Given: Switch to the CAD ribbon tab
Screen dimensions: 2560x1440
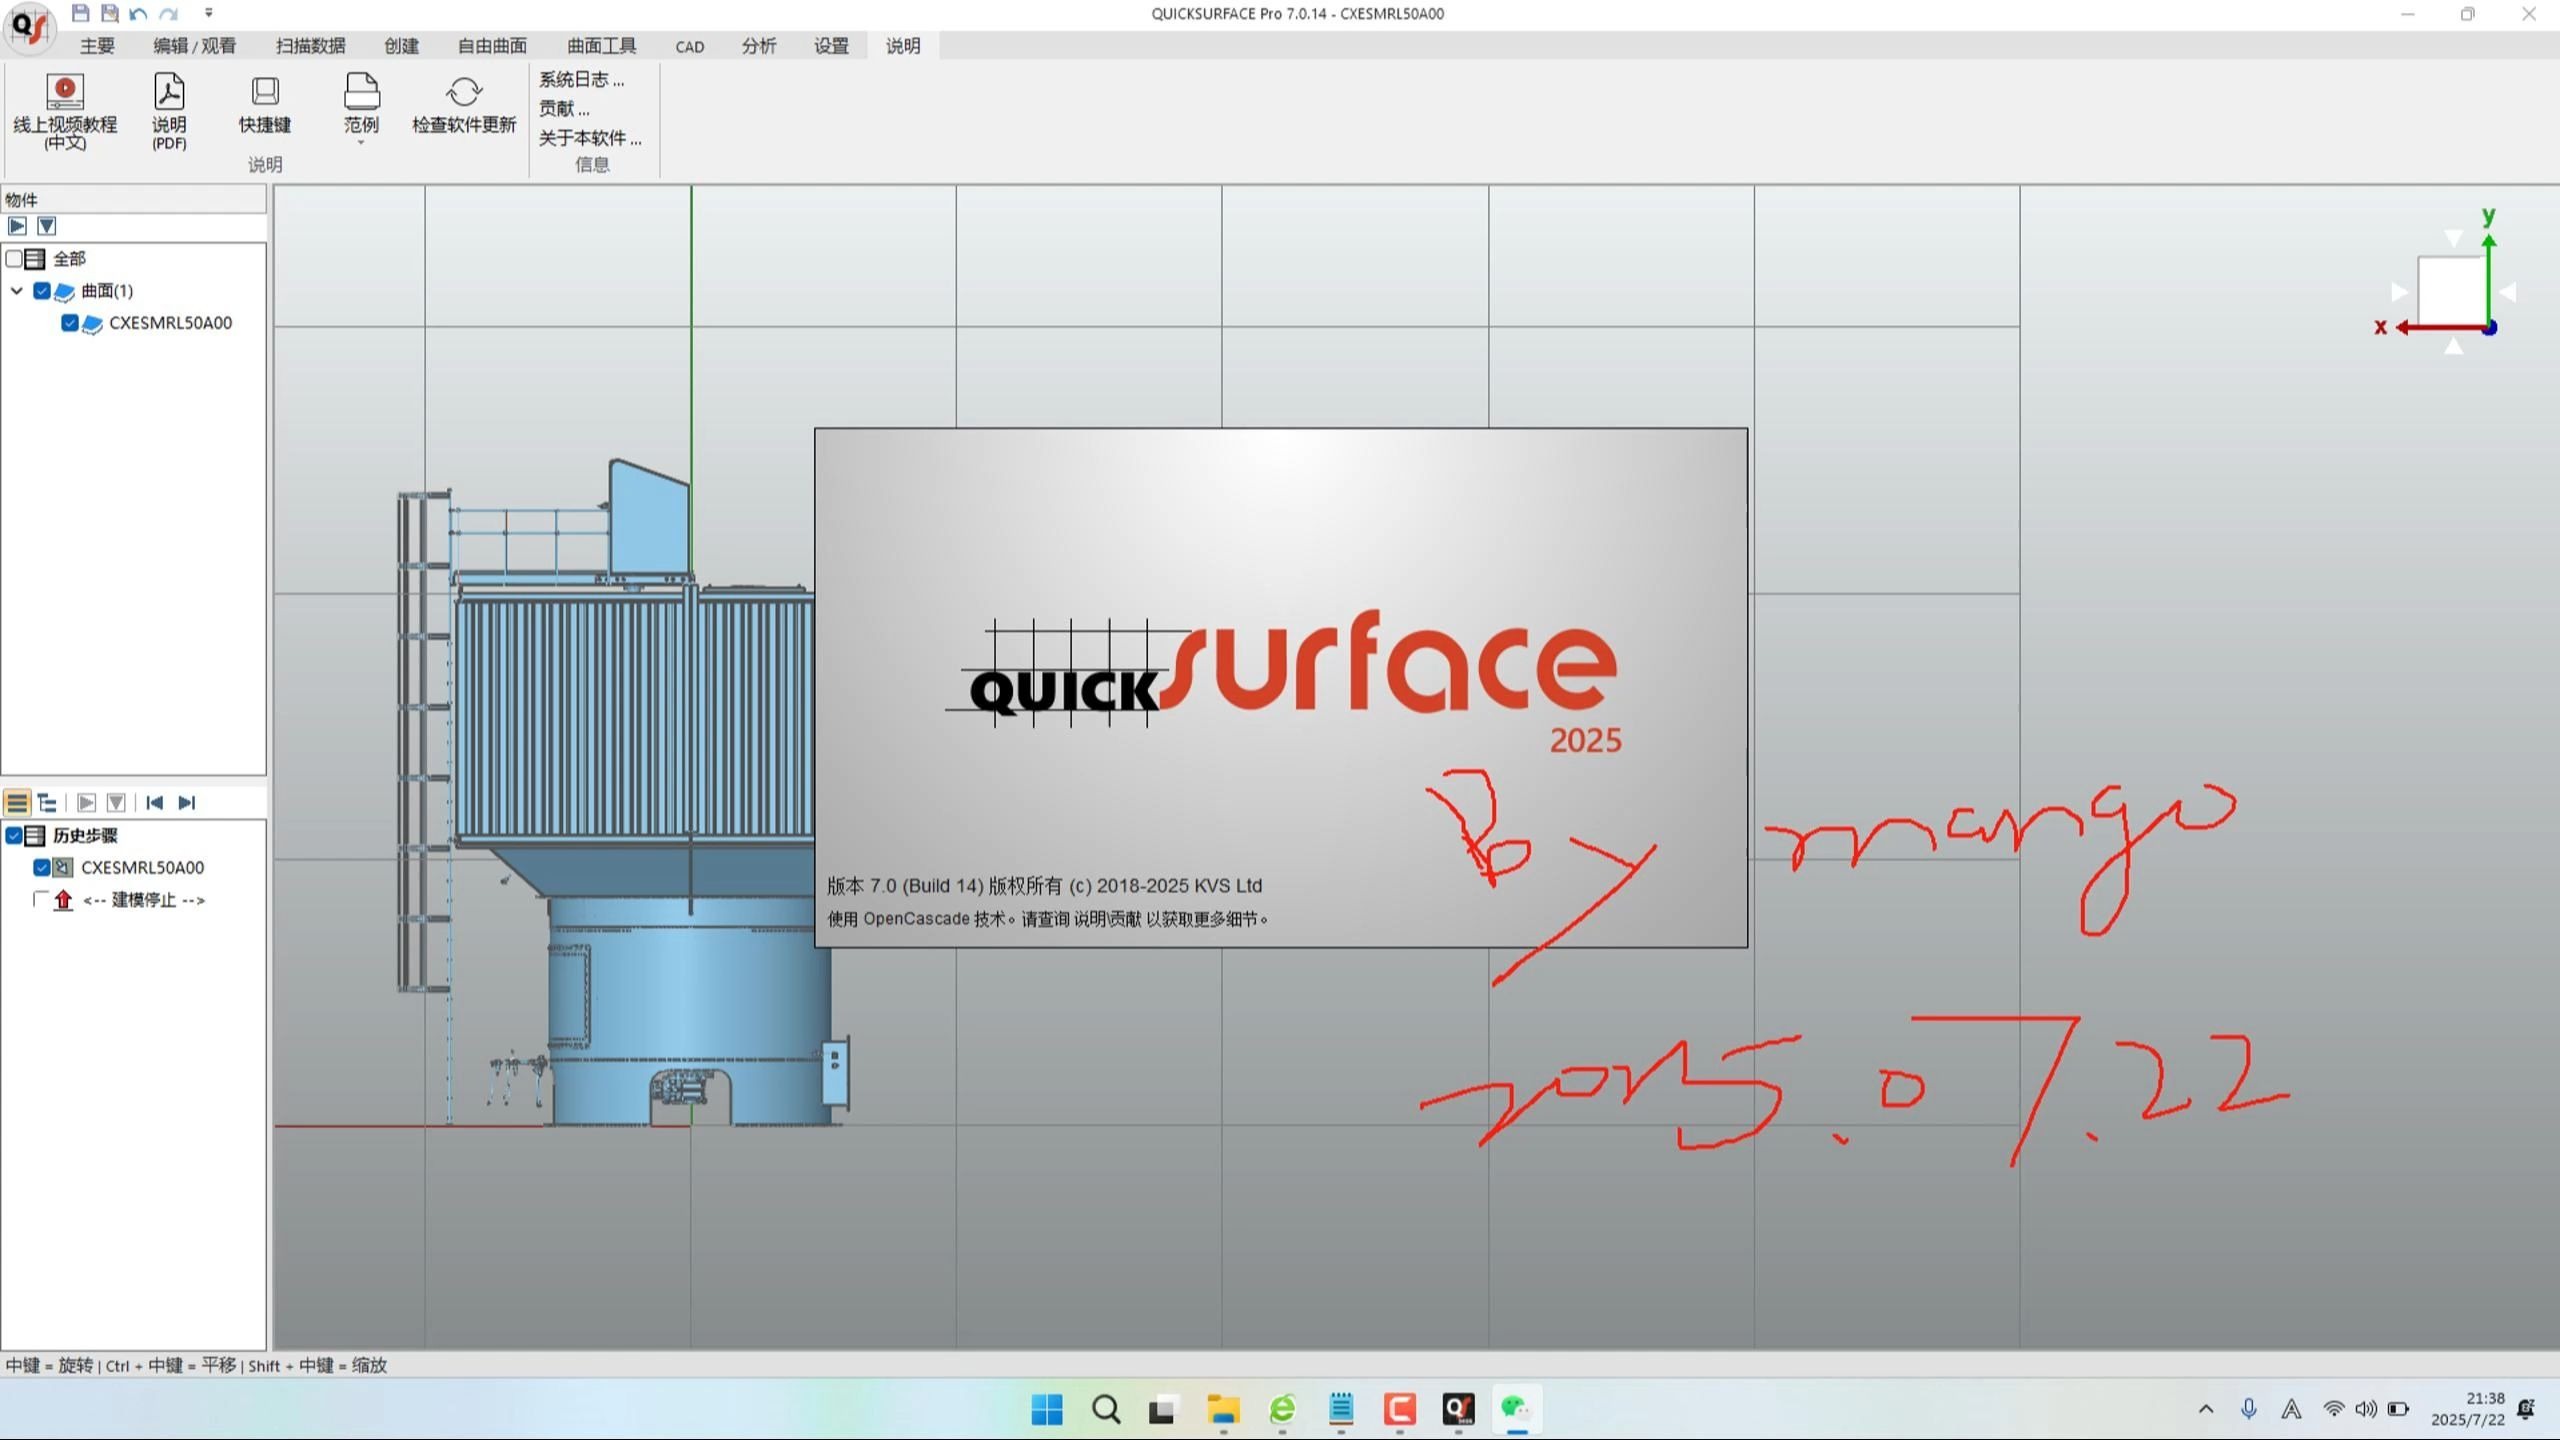Looking at the screenshot, I should [x=689, y=45].
